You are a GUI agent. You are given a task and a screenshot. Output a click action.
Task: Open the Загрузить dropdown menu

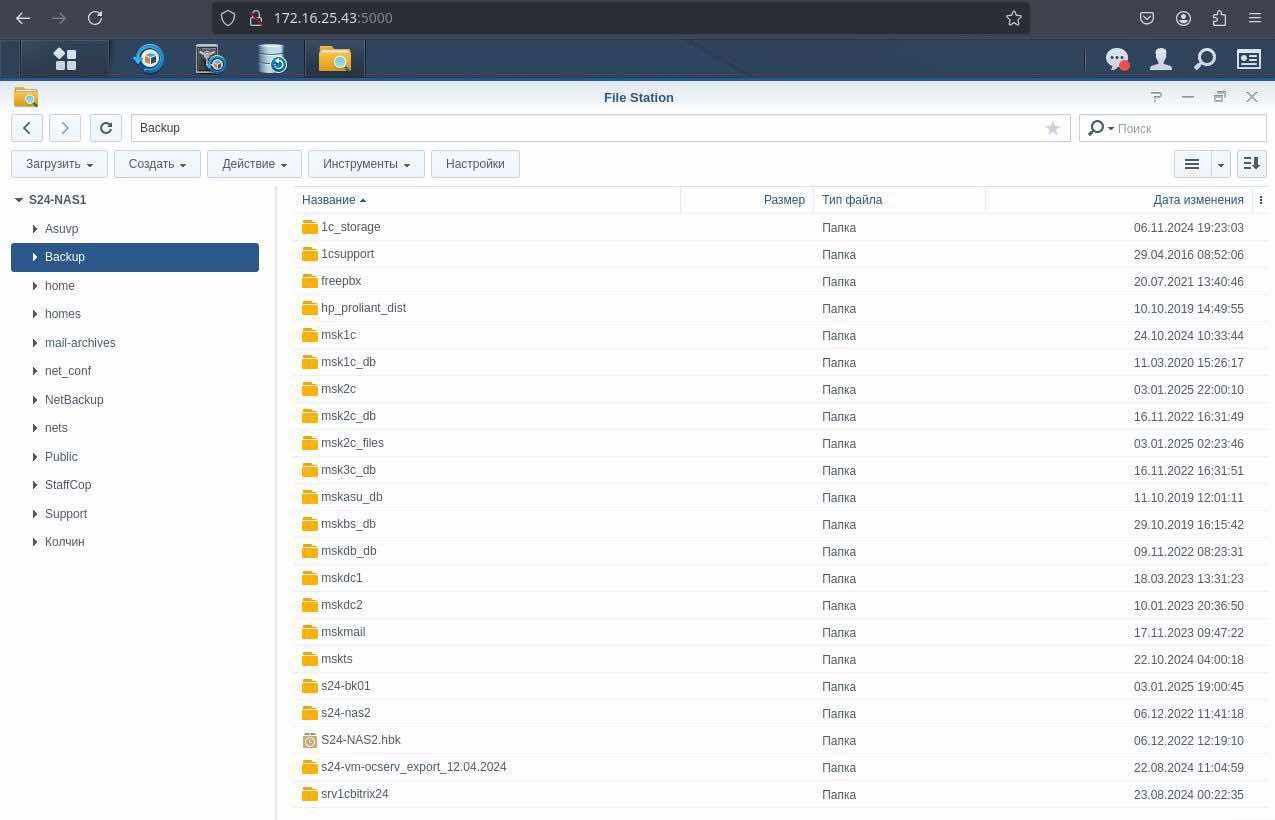click(x=60, y=164)
